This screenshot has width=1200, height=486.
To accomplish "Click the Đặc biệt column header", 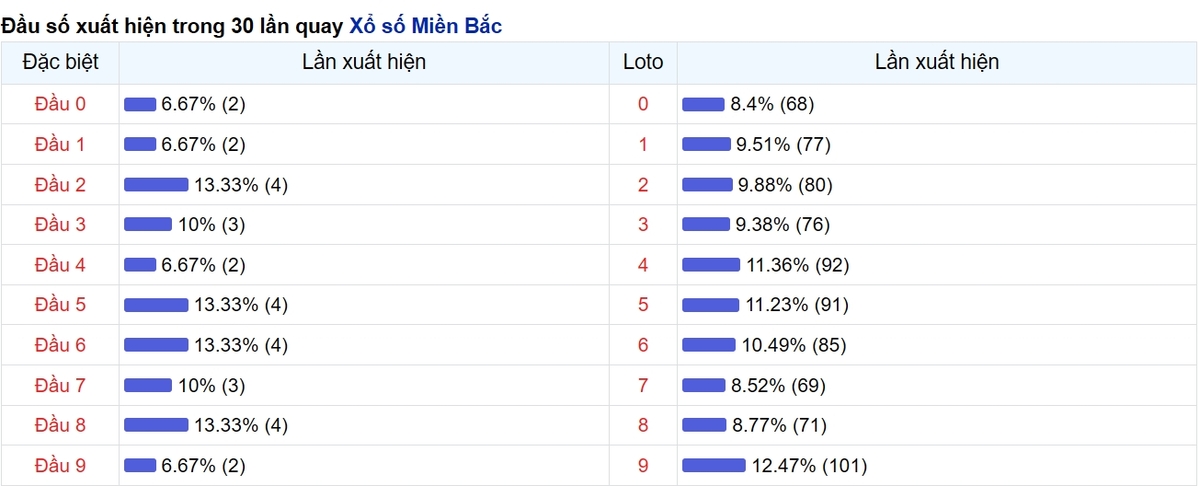I will 60,62.
